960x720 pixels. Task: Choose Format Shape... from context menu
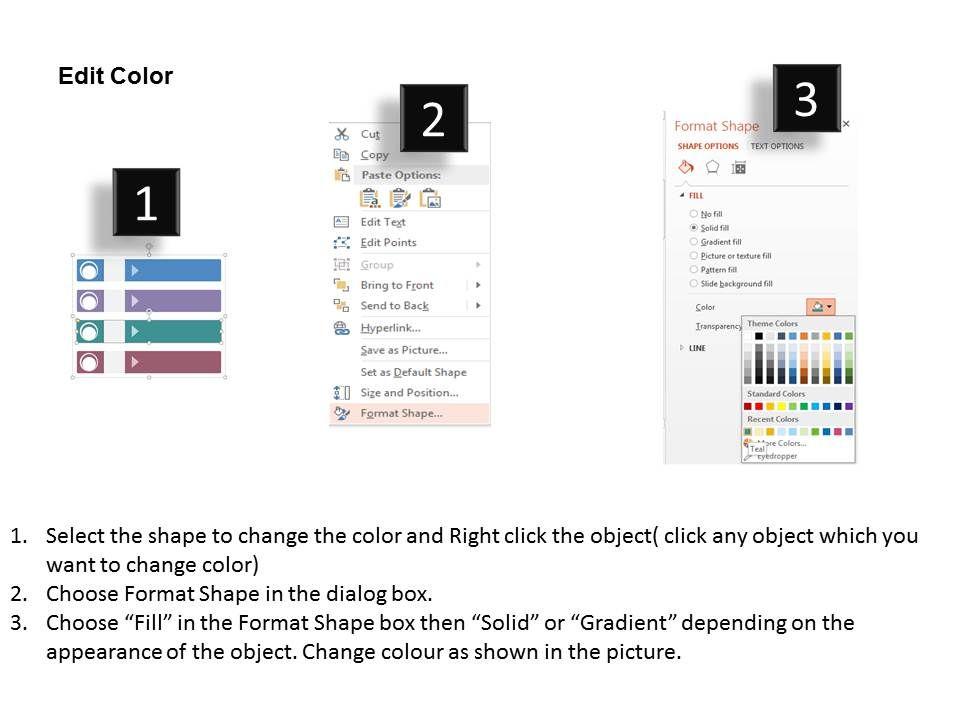pos(401,413)
